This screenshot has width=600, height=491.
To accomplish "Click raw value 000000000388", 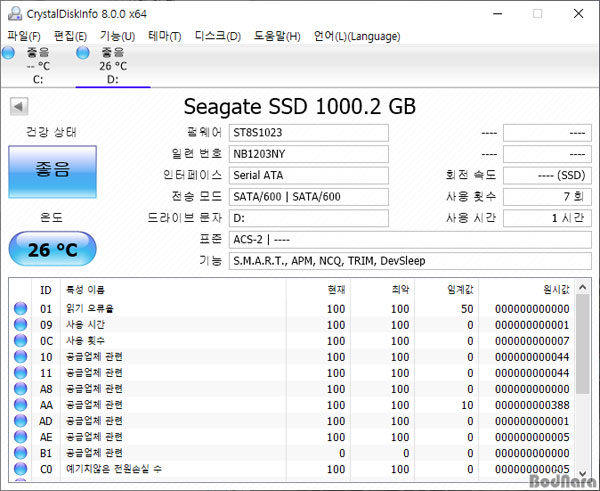I will [x=532, y=405].
